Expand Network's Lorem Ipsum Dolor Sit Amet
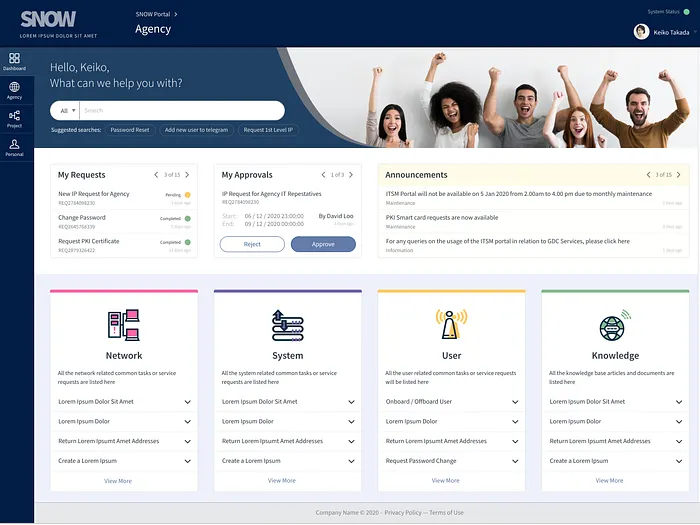Image resolution: width=700 pixels, height=525 pixels. coord(188,402)
